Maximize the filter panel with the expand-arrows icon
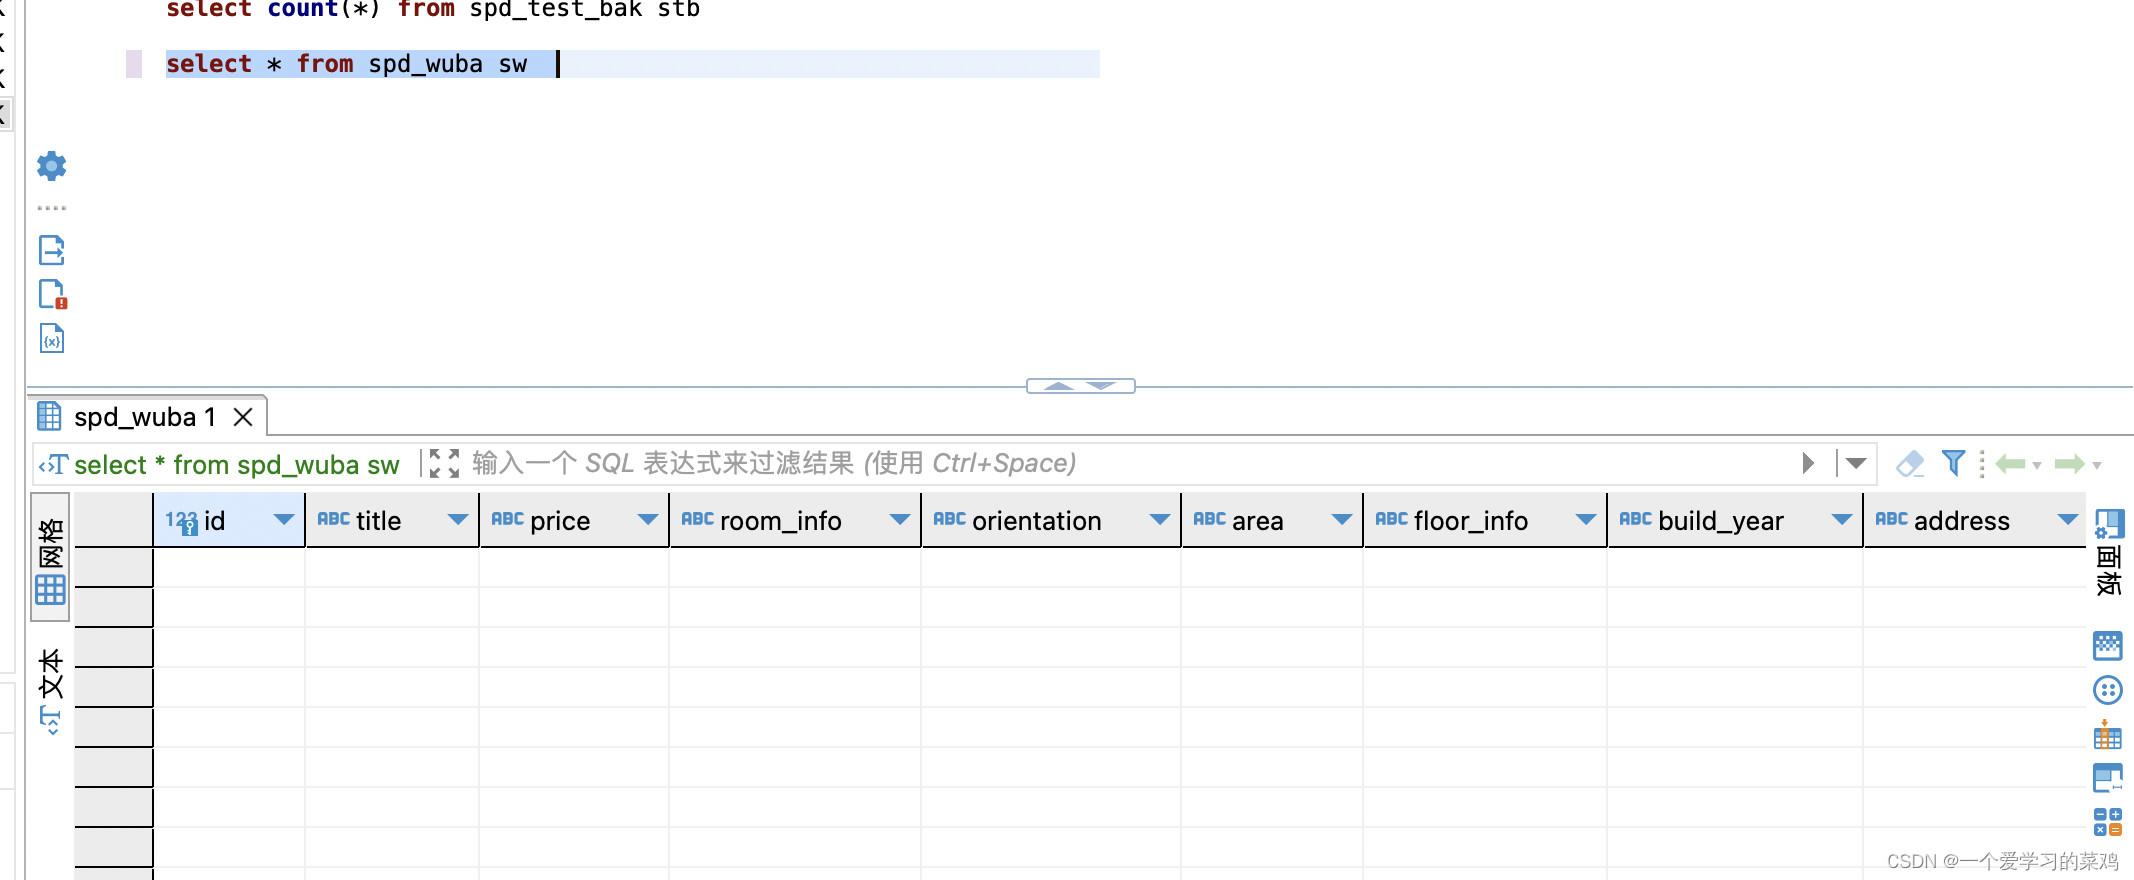This screenshot has width=2134, height=880. point(444,463)
